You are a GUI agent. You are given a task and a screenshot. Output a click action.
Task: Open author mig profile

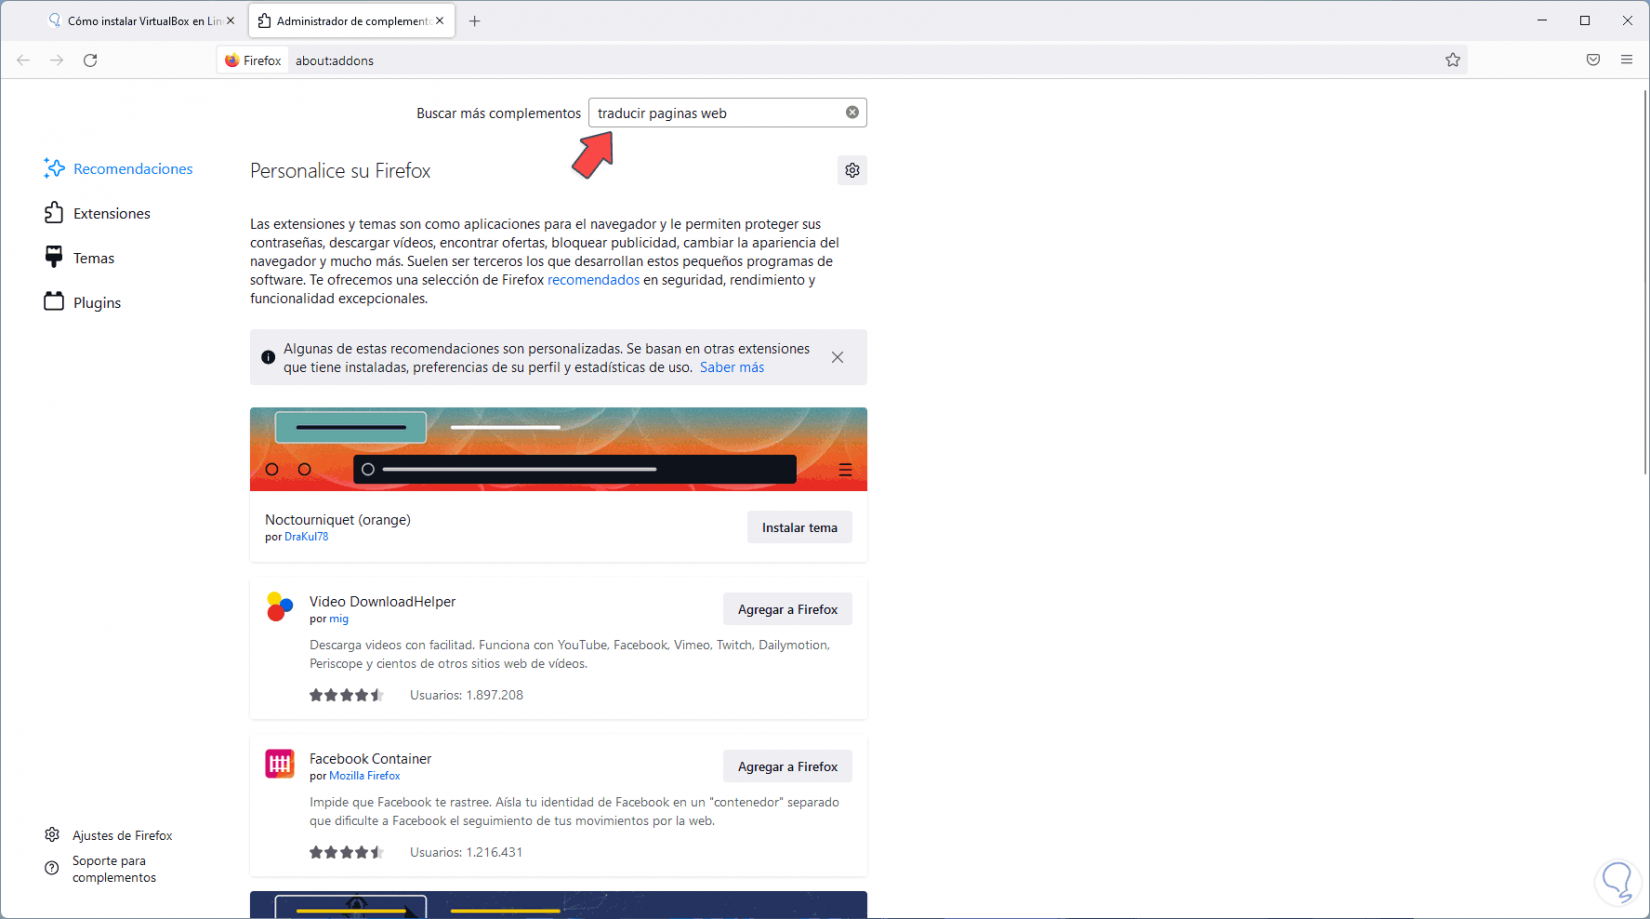coord(339,619)
